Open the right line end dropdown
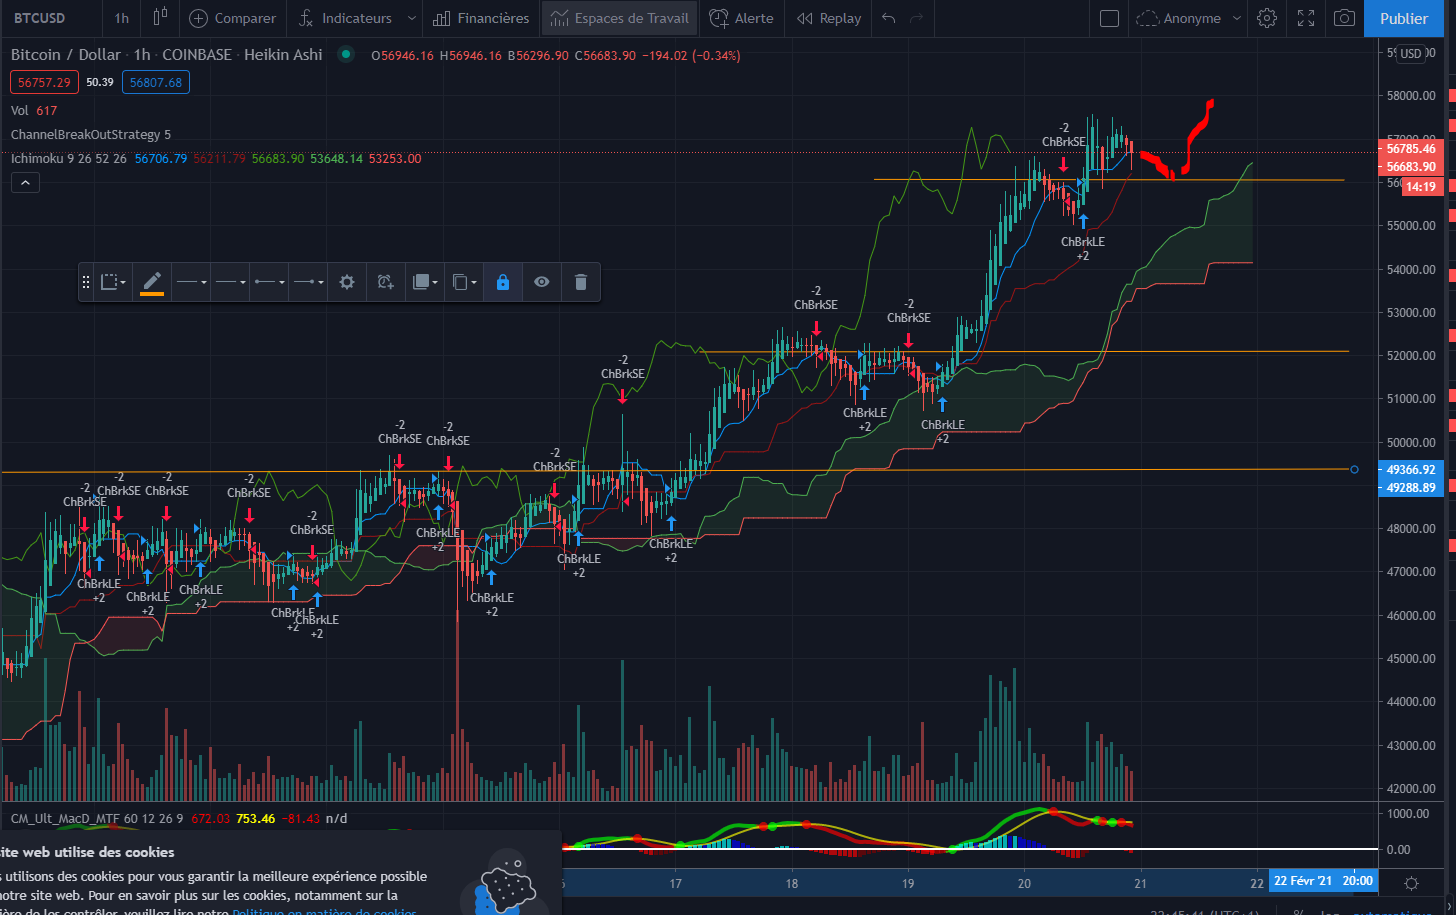The width and height of the screenshot is (1456, 915). [x=308, y=282]
